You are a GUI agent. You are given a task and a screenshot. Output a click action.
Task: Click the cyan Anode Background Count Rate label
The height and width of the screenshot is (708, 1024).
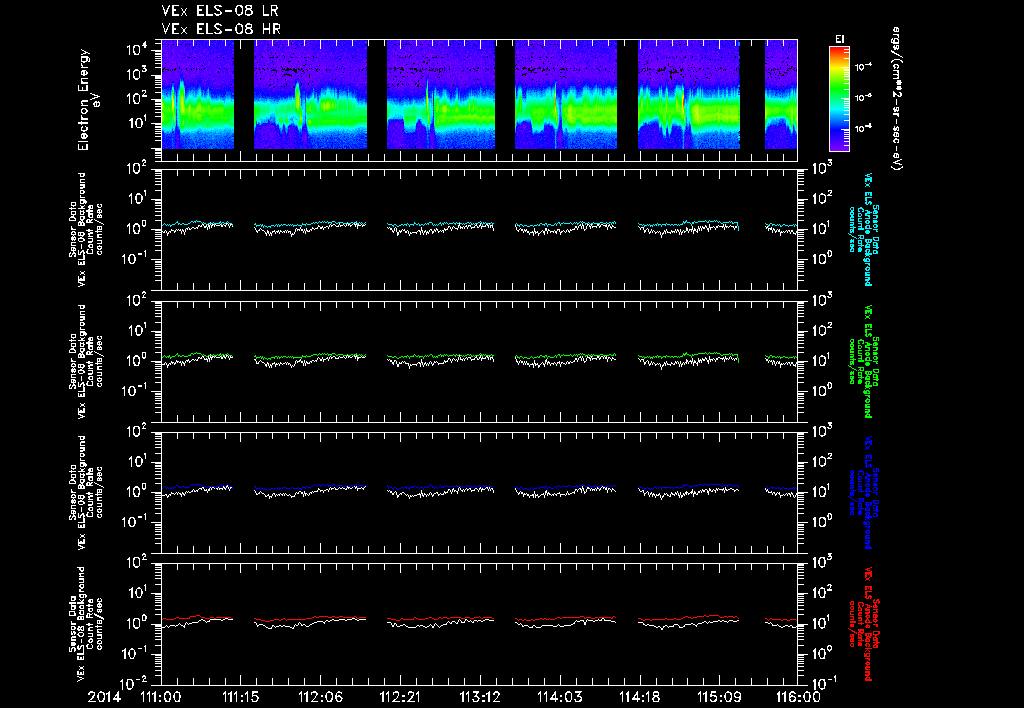(863, 229)
